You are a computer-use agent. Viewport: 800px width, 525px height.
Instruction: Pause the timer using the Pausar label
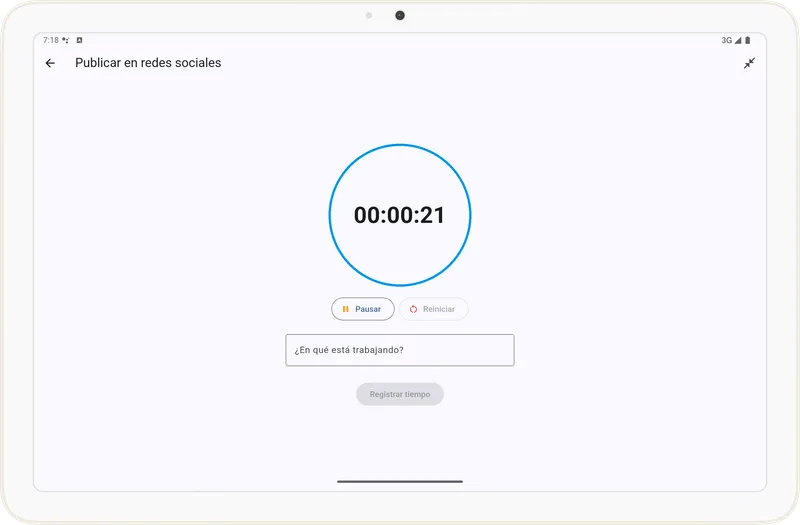click(368, 309)
